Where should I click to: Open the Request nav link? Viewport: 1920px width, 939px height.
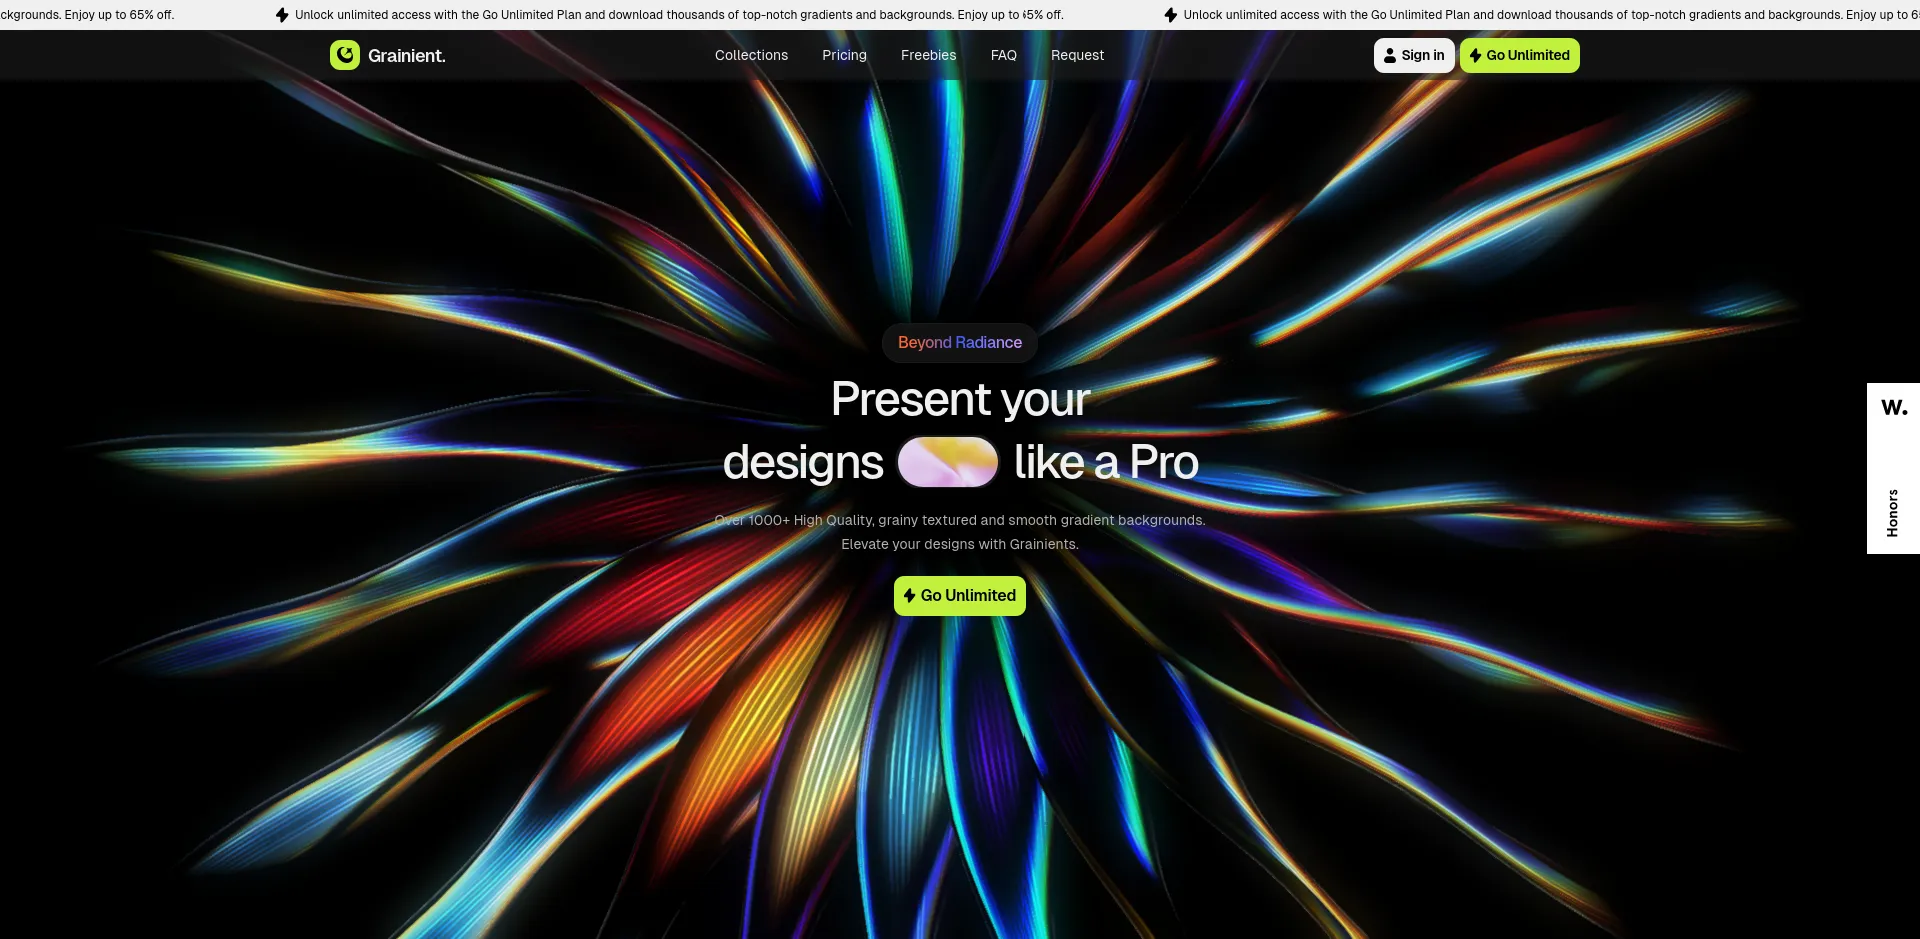1077,55
